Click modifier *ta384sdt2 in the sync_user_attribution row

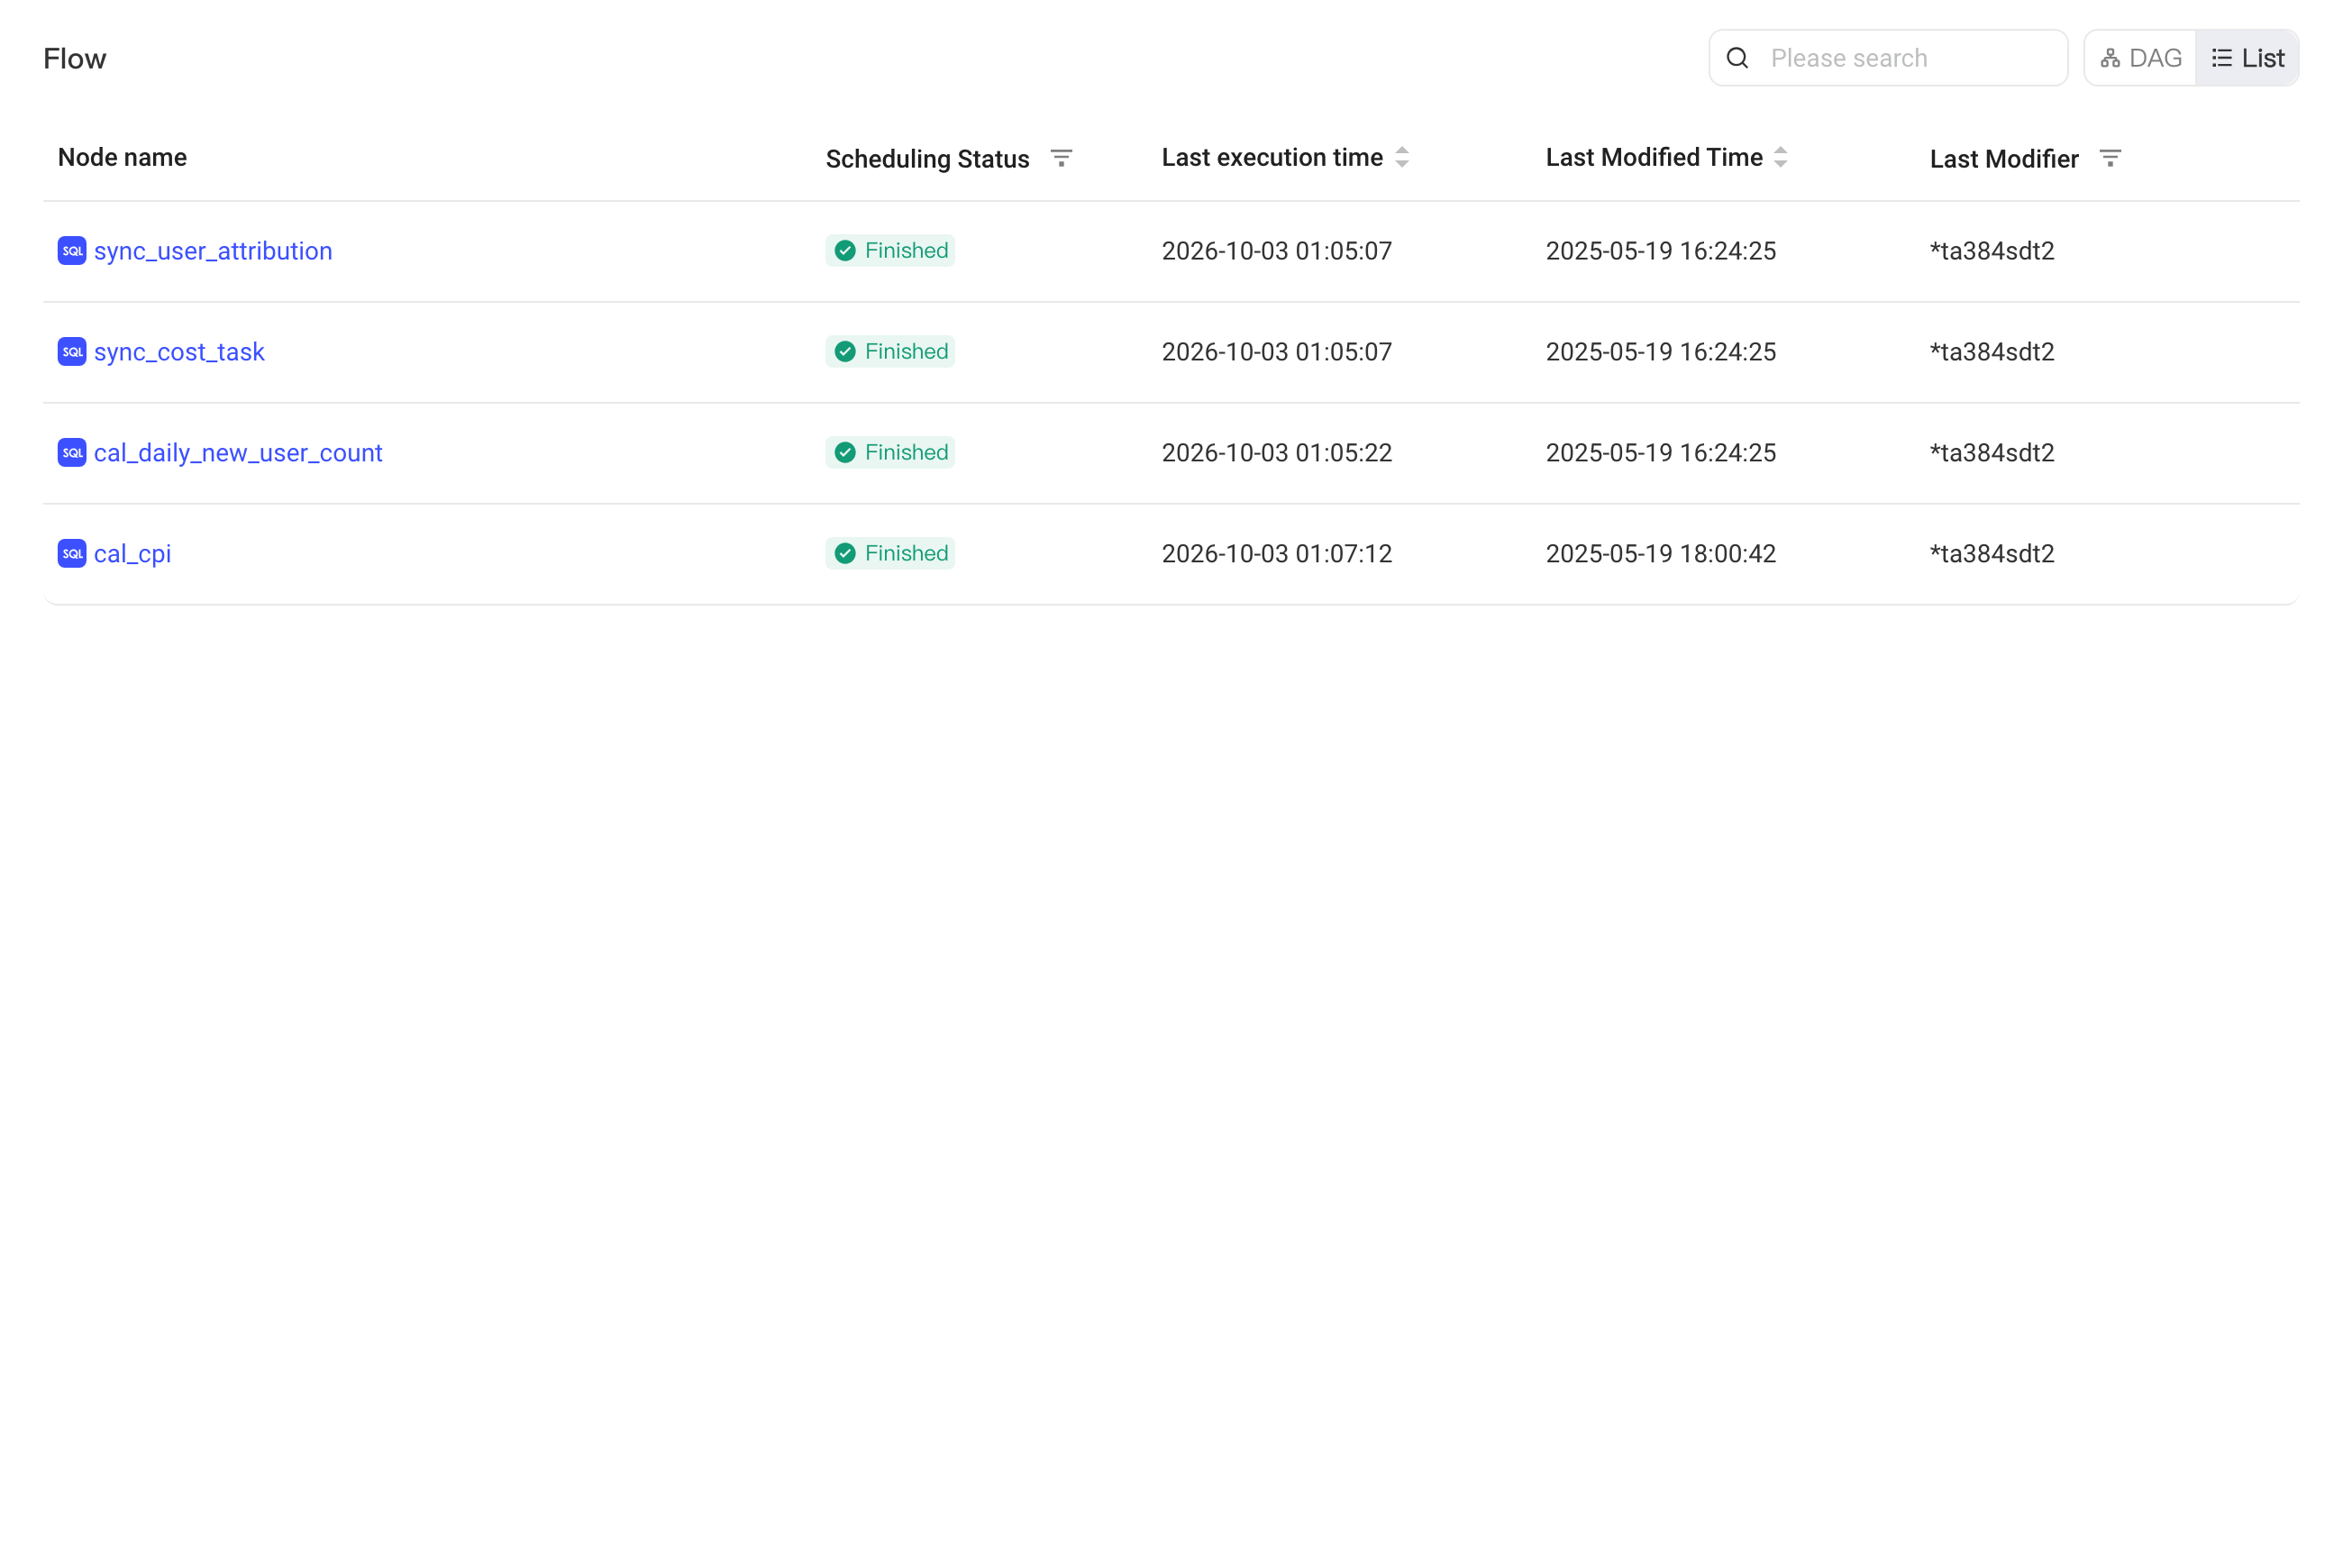pos(1992,251)
